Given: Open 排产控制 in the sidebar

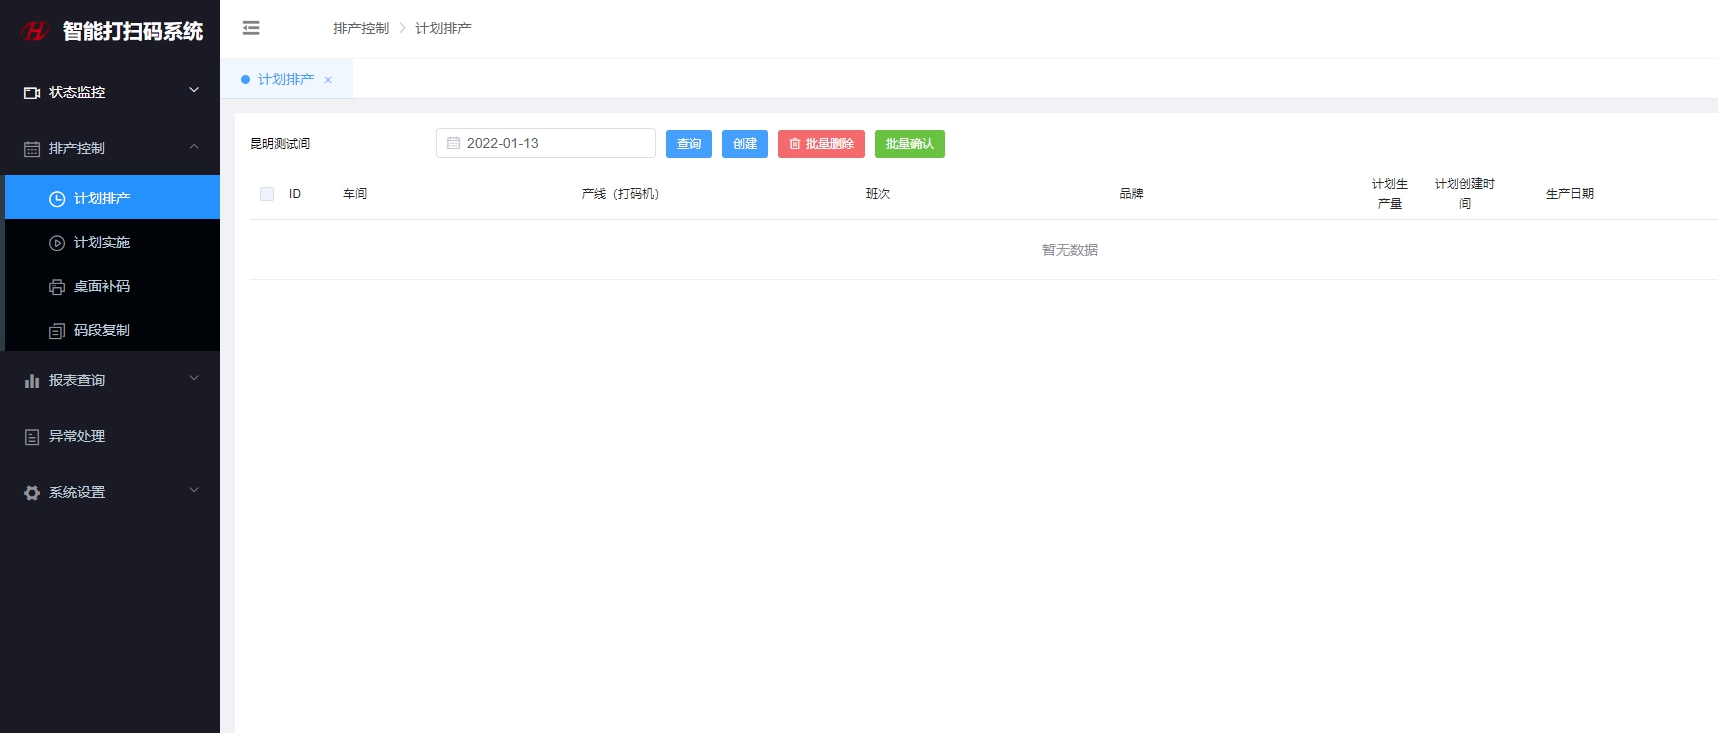Looking at the screenshot, I should coord(110,148).
